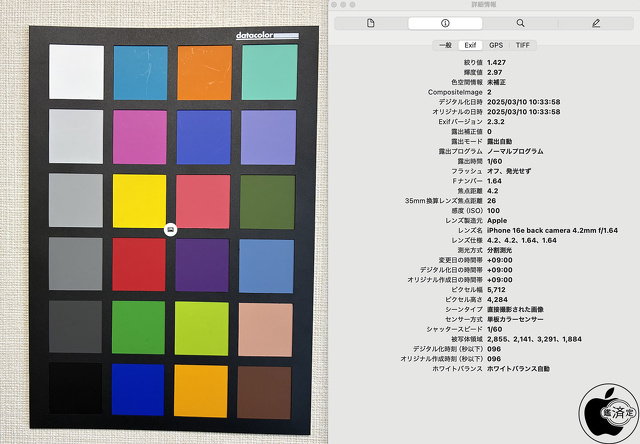Click the yellow color patch

139,199
